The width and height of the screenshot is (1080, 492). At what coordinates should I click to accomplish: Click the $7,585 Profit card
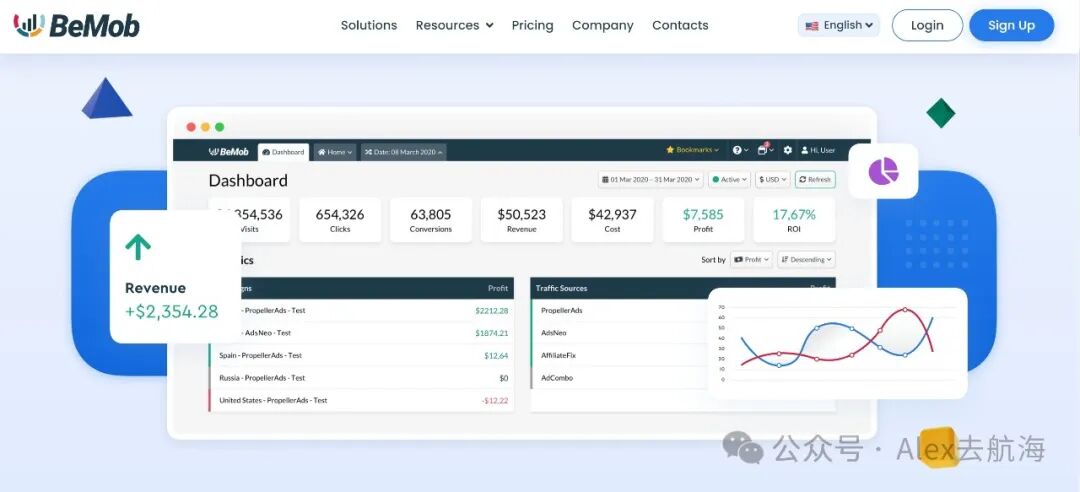pos(703,220)
